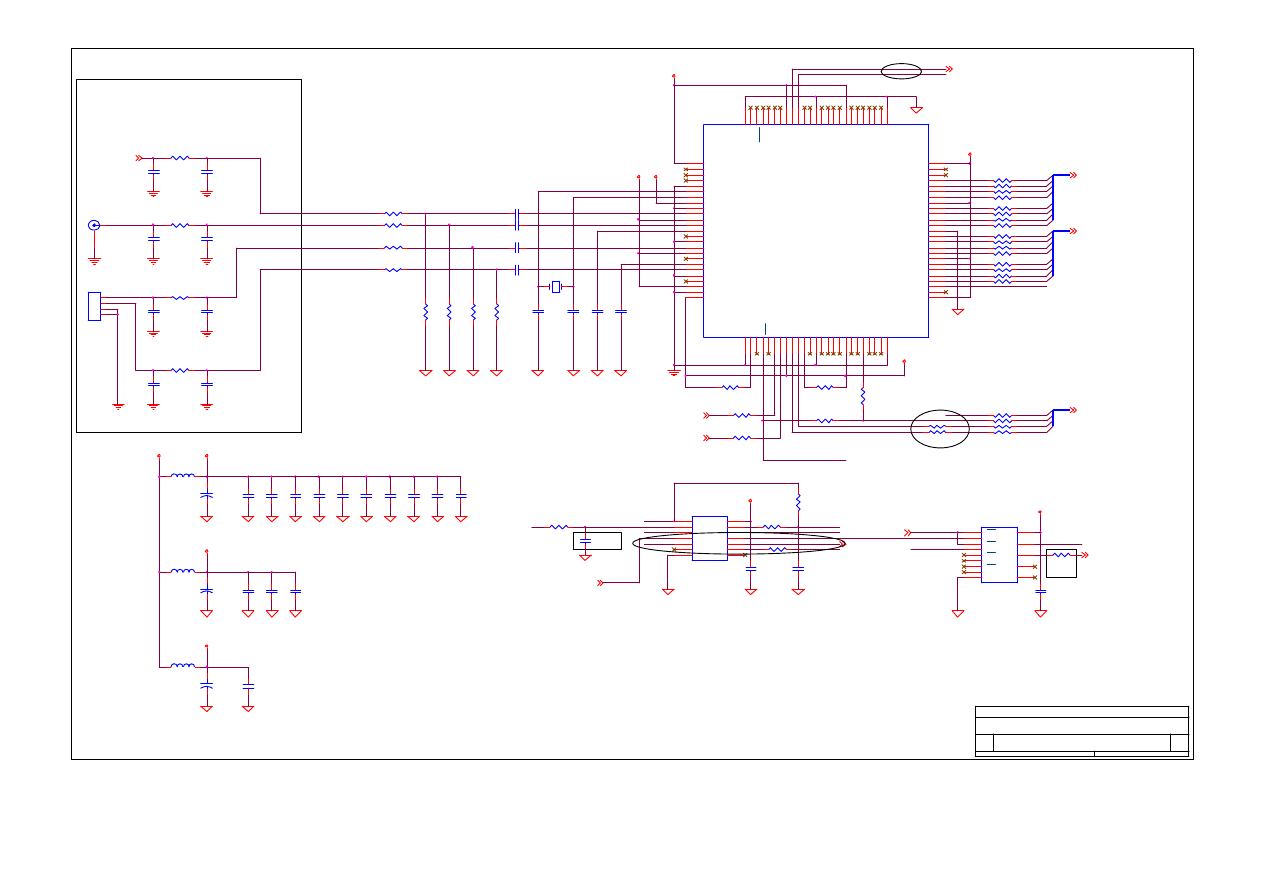Click the coaxial connector symbol on left

click(x=94, y=225)
